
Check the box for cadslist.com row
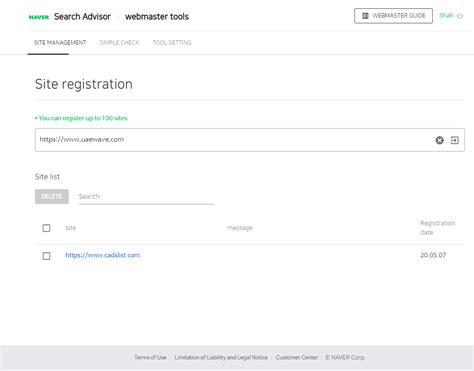pos(46,256)
